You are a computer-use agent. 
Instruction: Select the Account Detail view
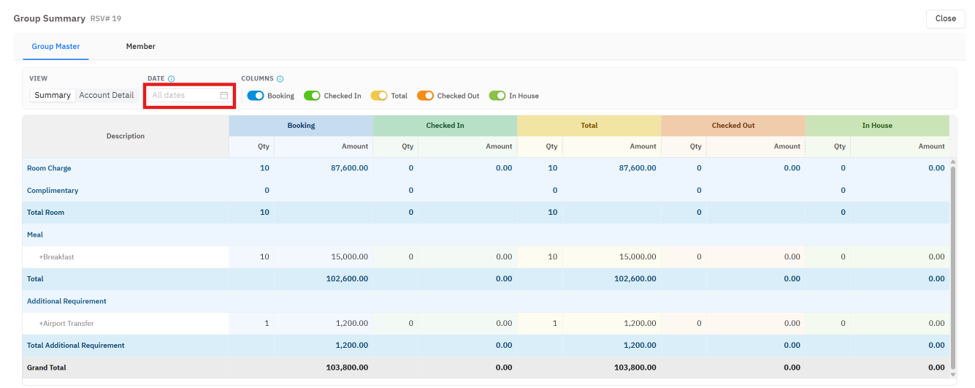point(106,96)
